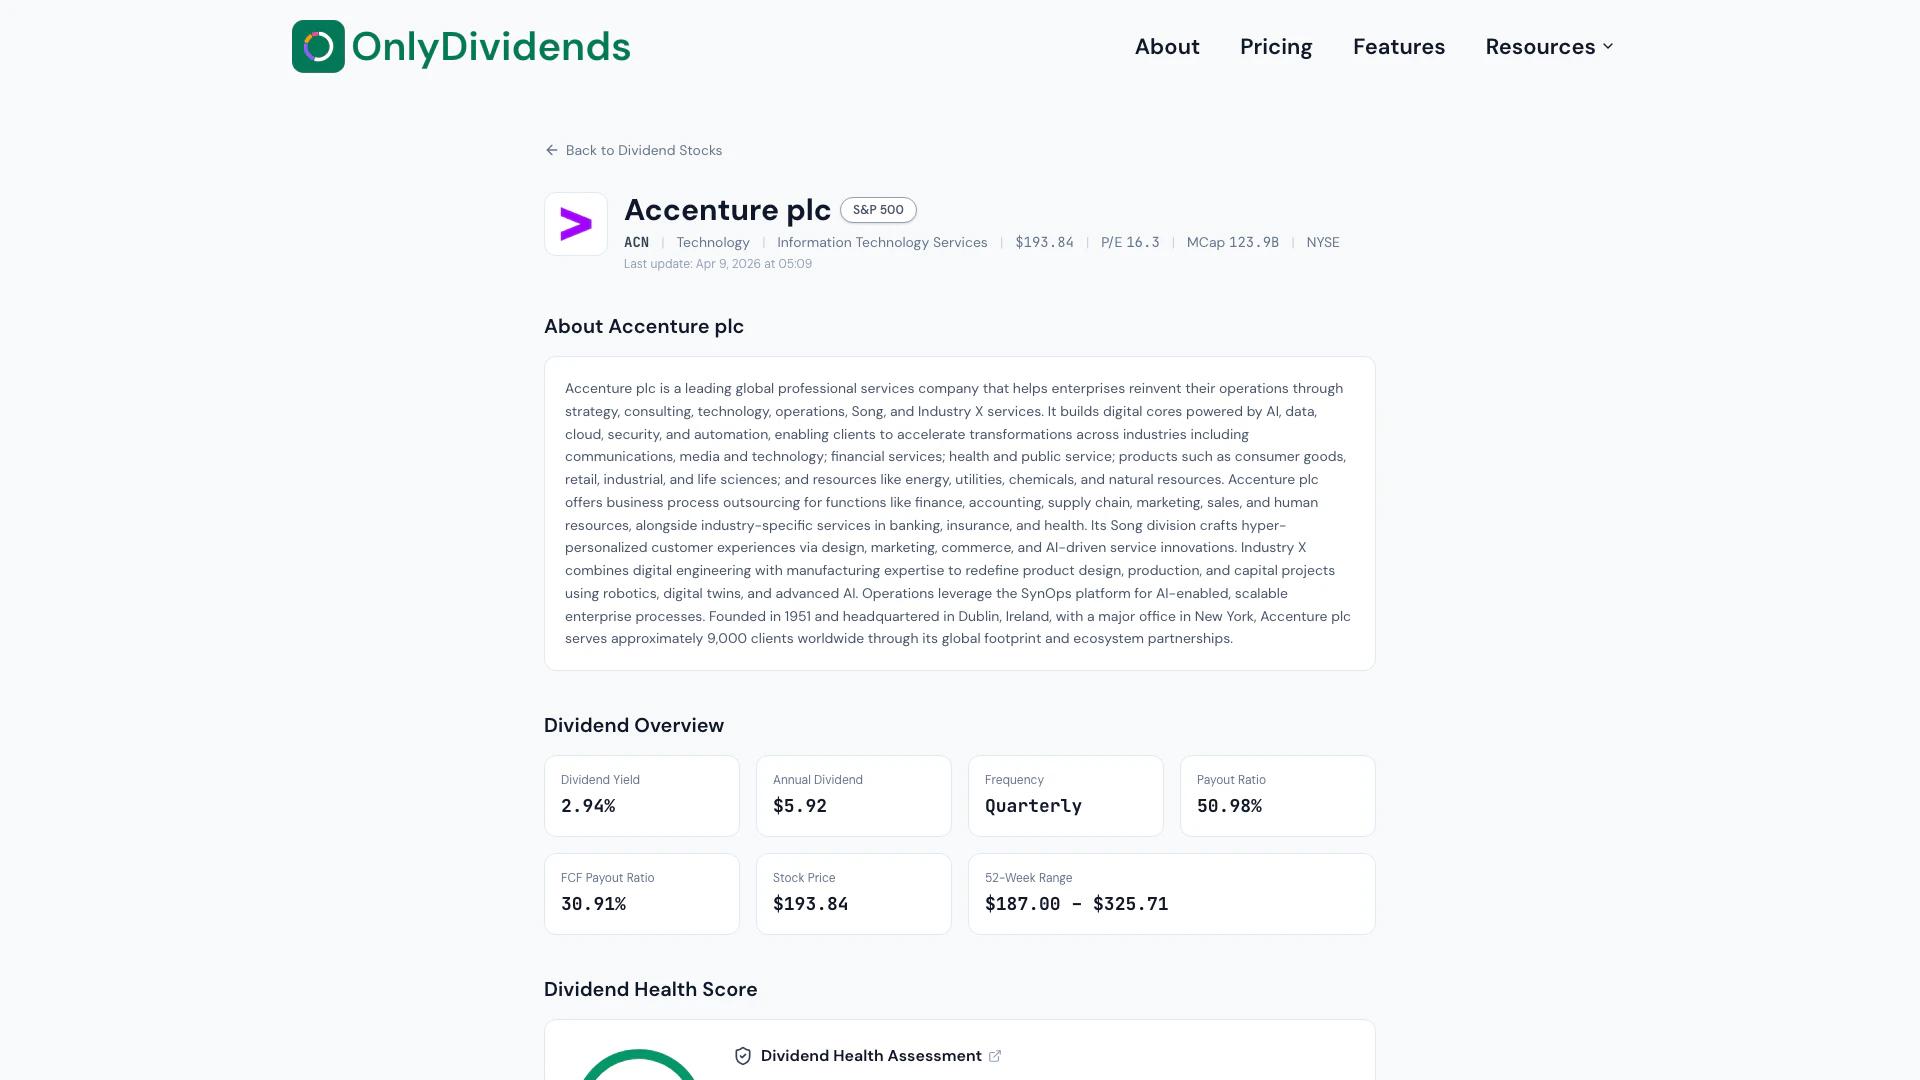This screenshot has height=1080, width=1920.
Task: Click the Accenture purple logo thumbnail
Action: click(x=576, y=224)
